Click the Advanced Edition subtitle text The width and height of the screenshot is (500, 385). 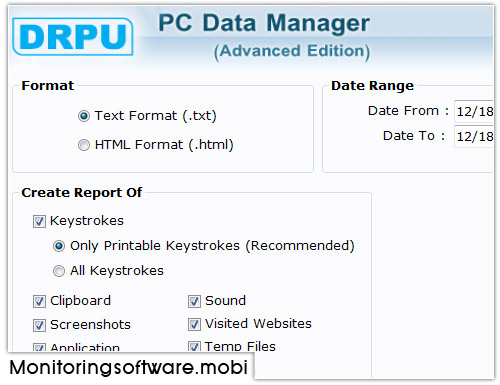point(292,51)
